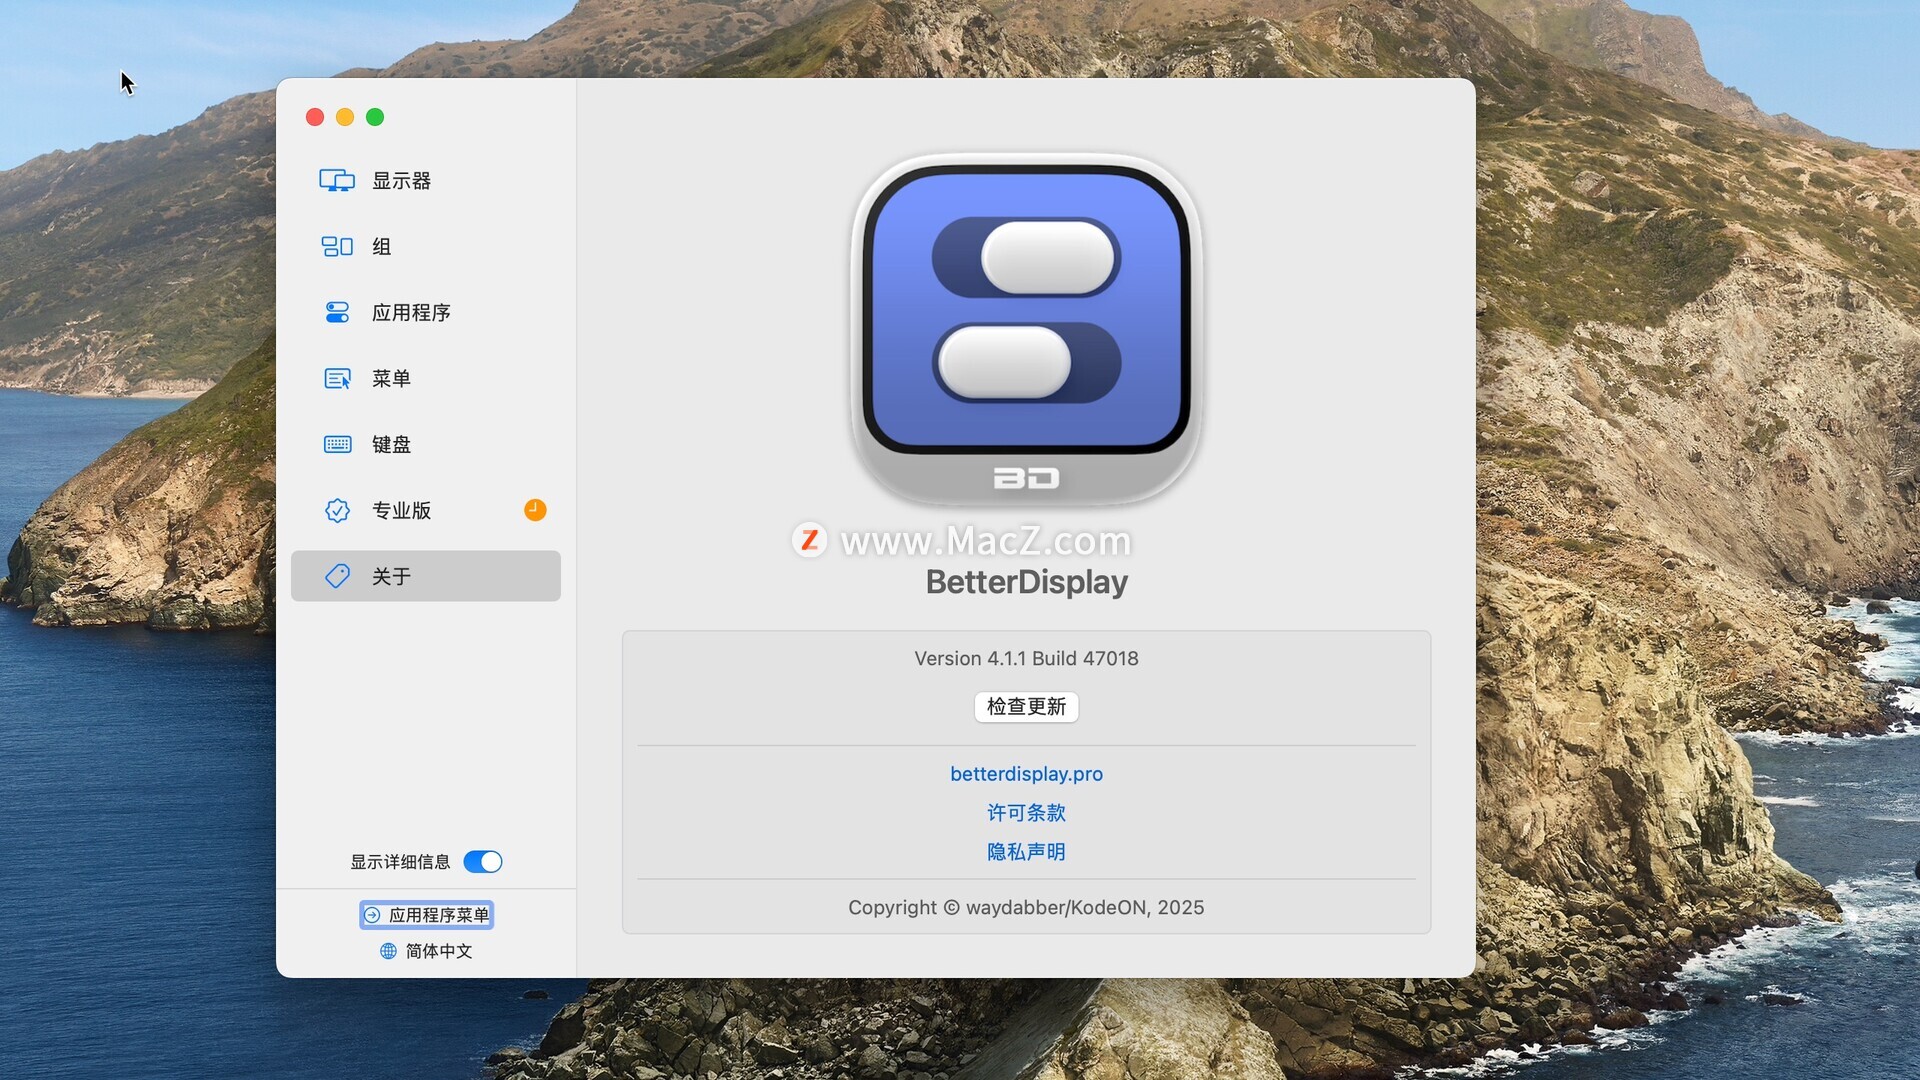Open the 隐私声明 link

1026,852
